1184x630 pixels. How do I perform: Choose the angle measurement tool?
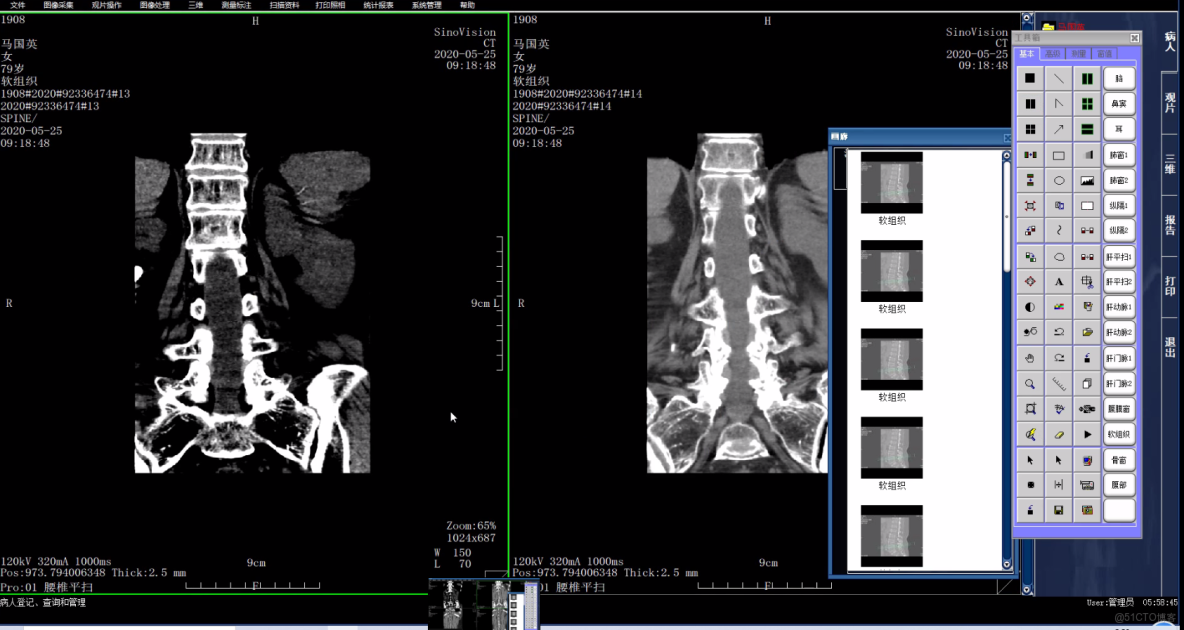(1059, 103)
